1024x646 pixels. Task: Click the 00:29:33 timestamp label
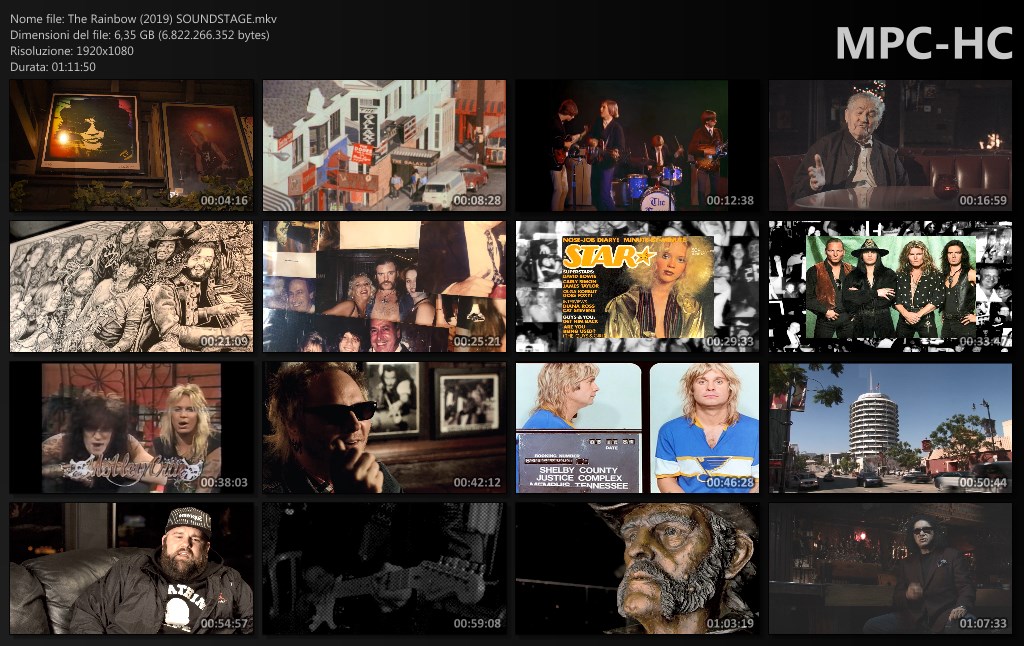(729, 342)
